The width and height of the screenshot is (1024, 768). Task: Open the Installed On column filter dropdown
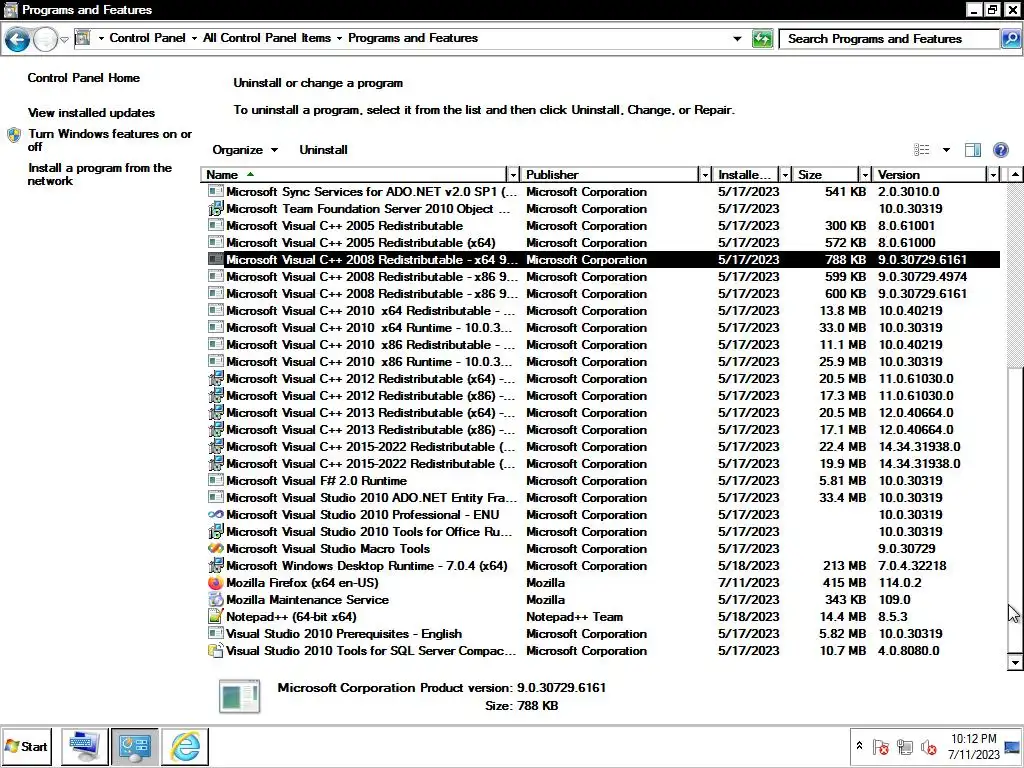pos(785,174)
